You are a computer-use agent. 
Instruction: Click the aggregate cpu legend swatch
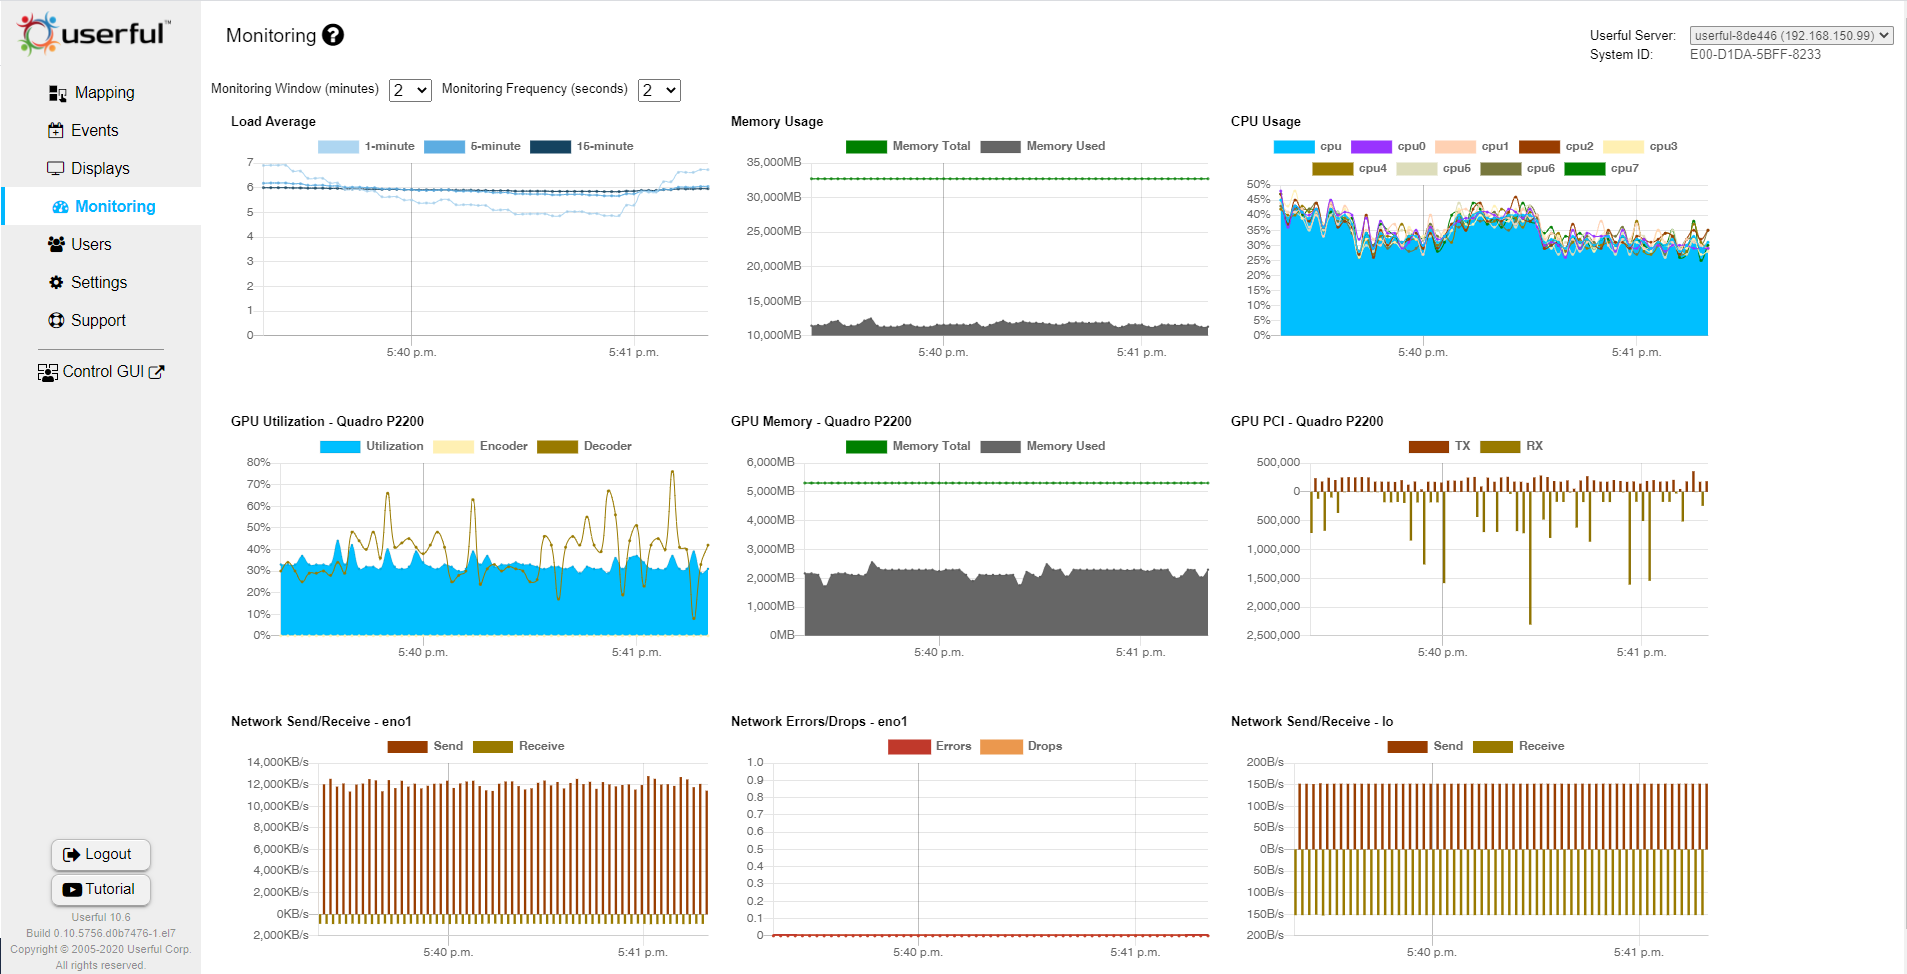(x=1294, y=146)
